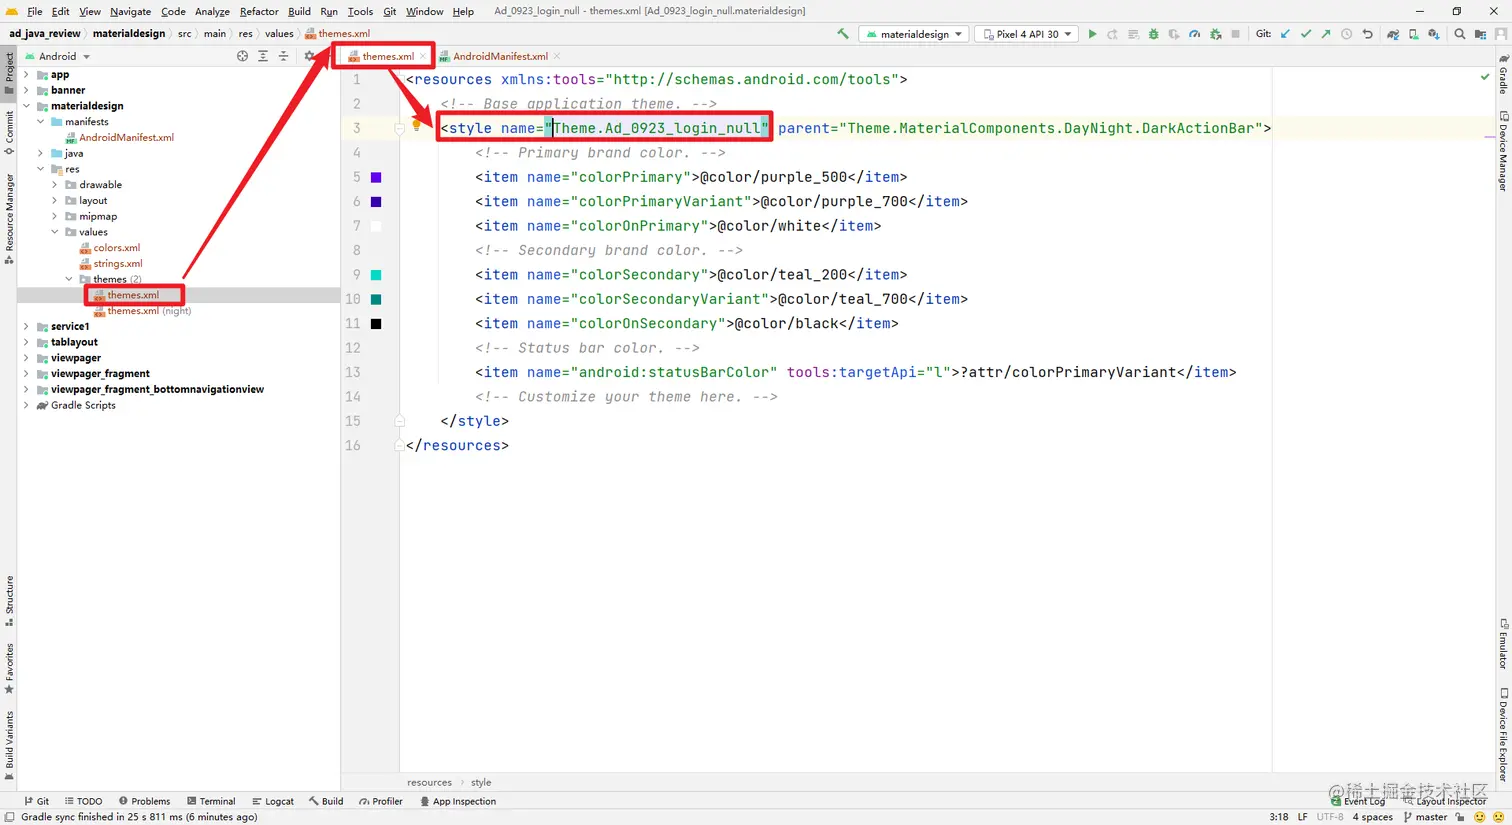Run the app with the green play icon
1512x825 pixels.
[x=1092, y=34]
